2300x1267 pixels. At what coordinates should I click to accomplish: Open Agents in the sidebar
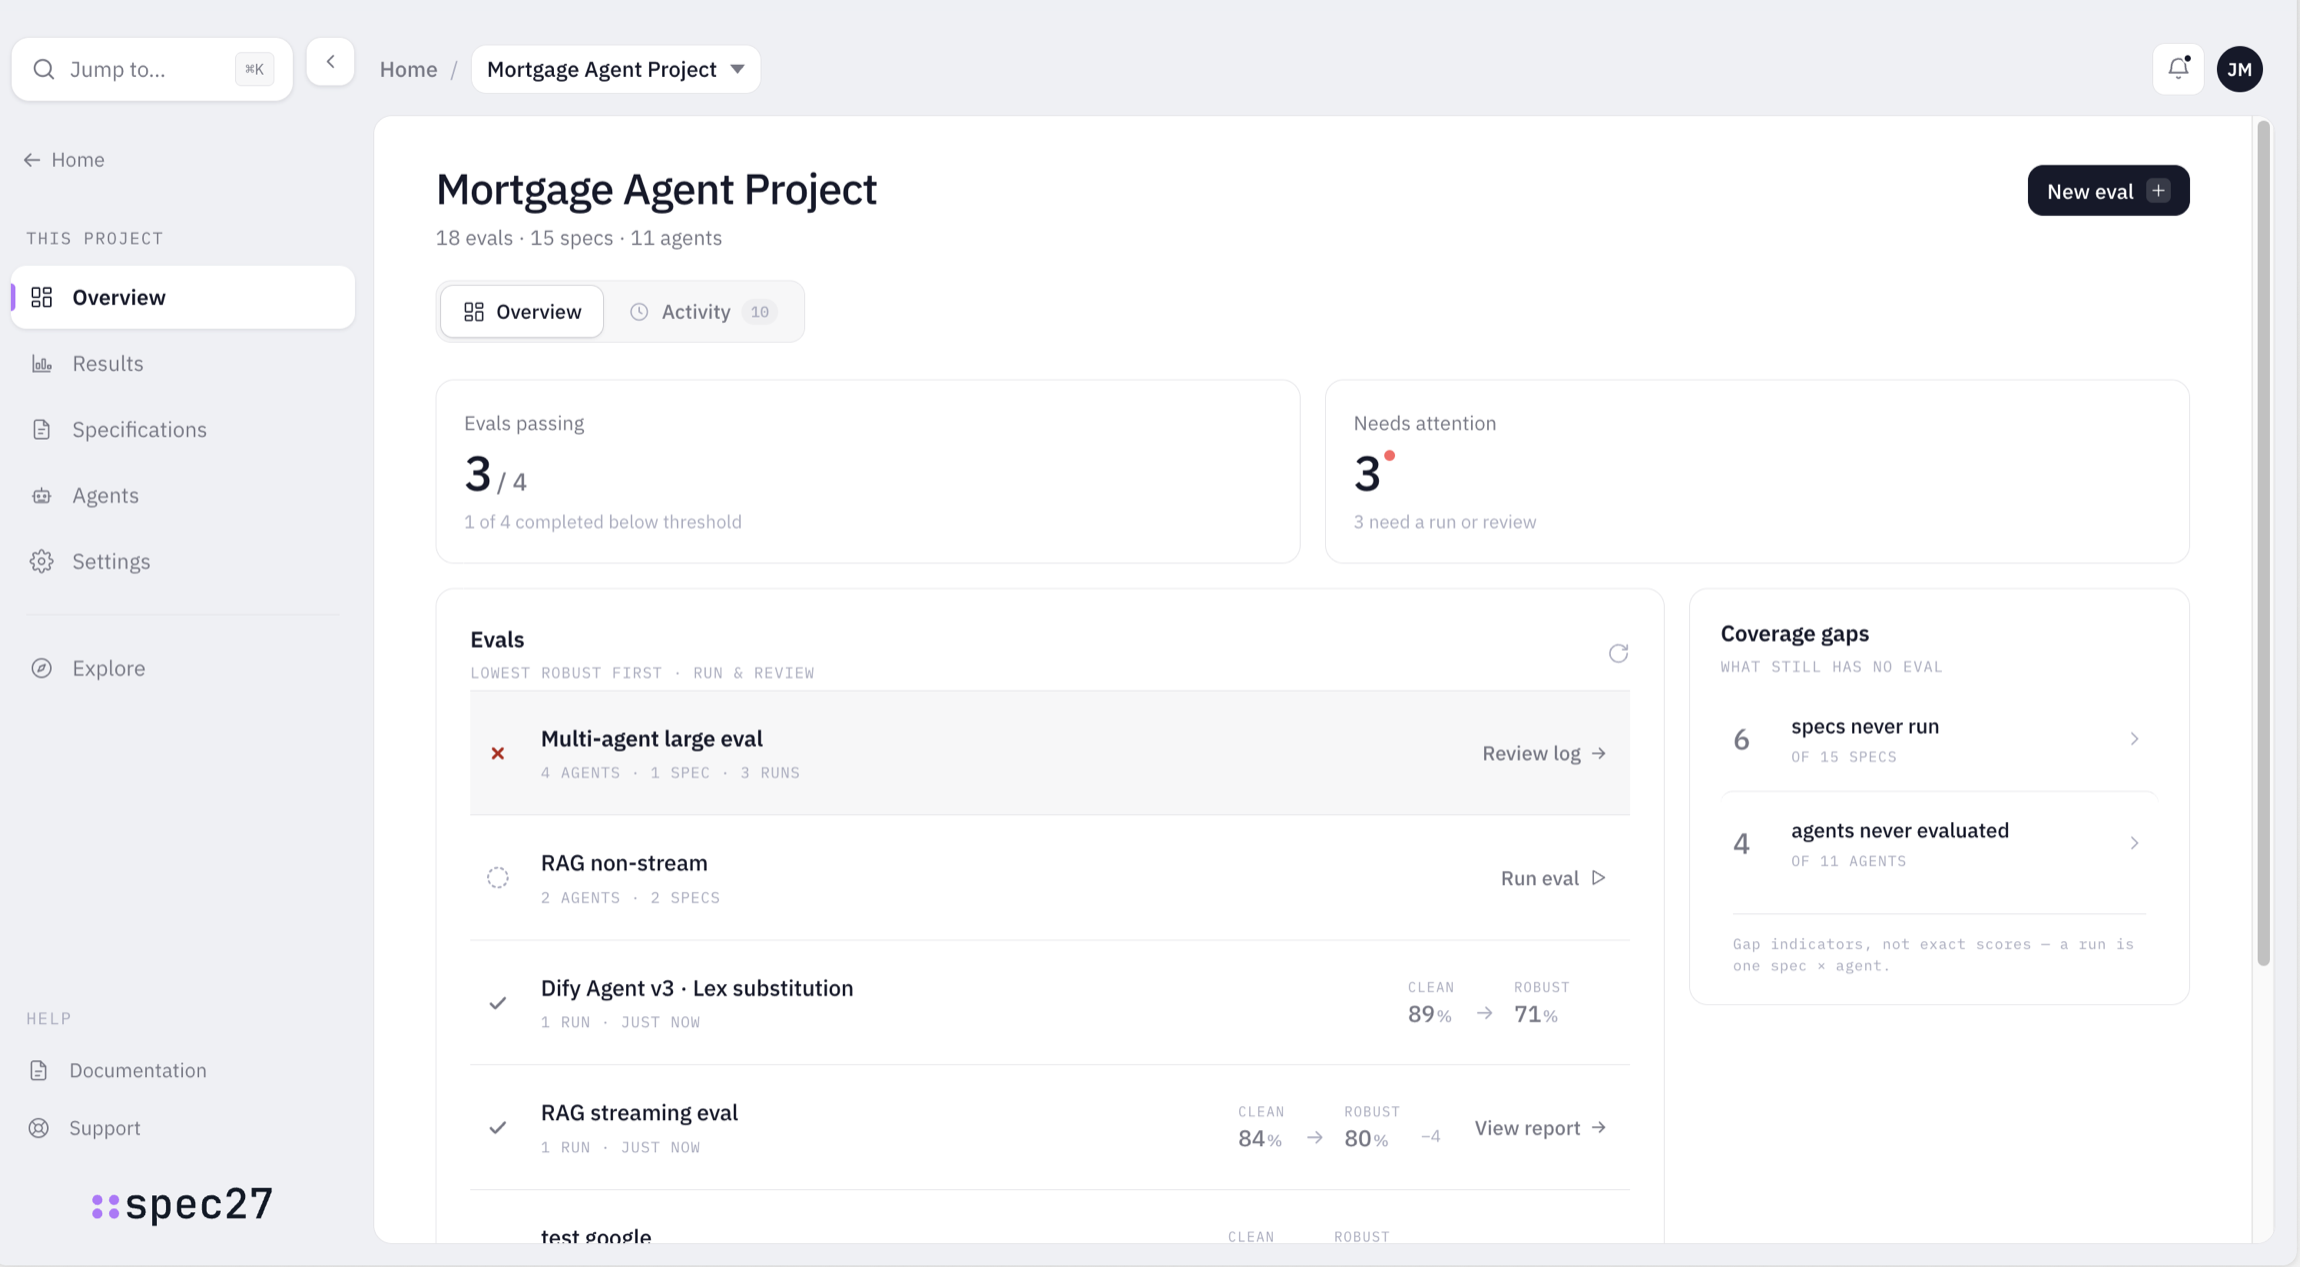click(183, 496)
